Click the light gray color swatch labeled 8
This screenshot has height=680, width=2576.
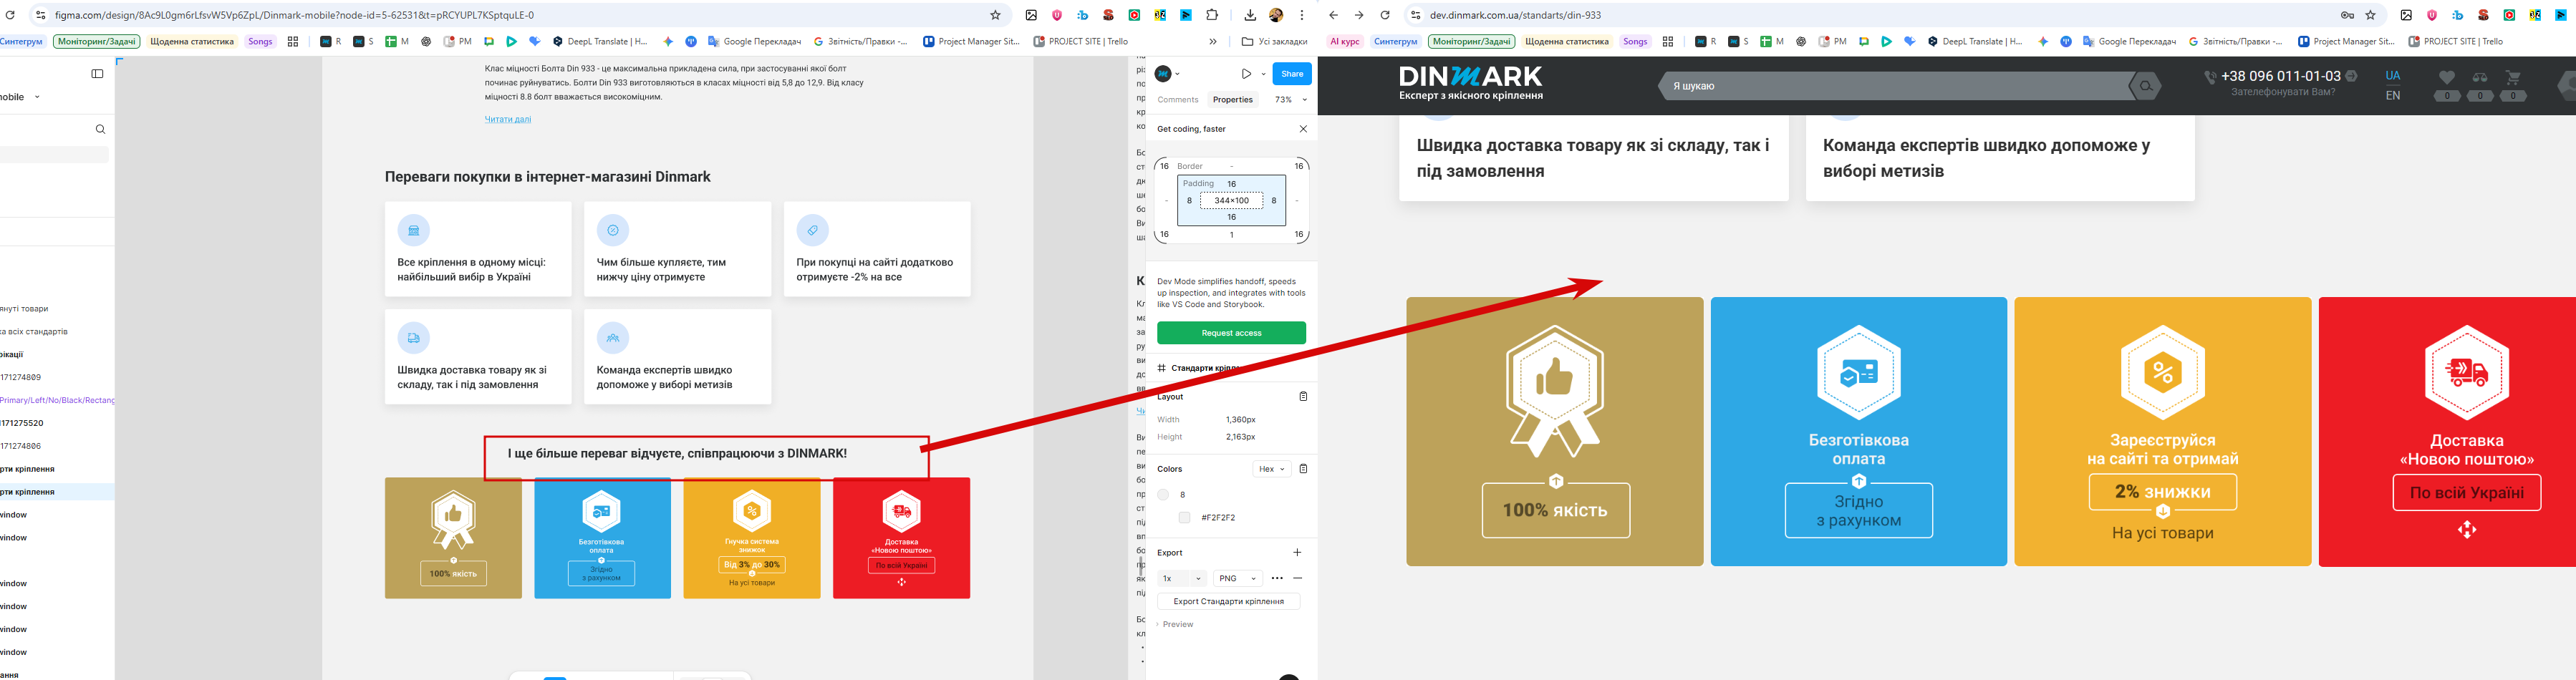[1163, 495]
